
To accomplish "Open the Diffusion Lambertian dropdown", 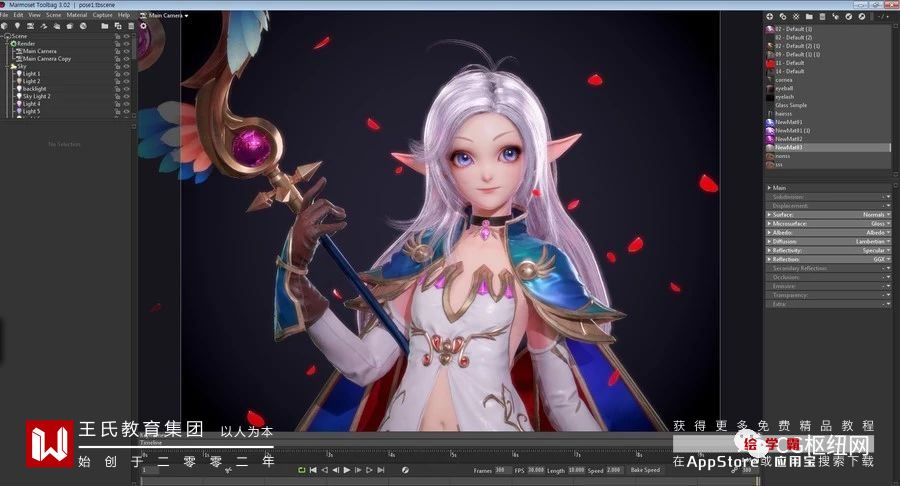I will pyautogui.click(x=872, y=242).
